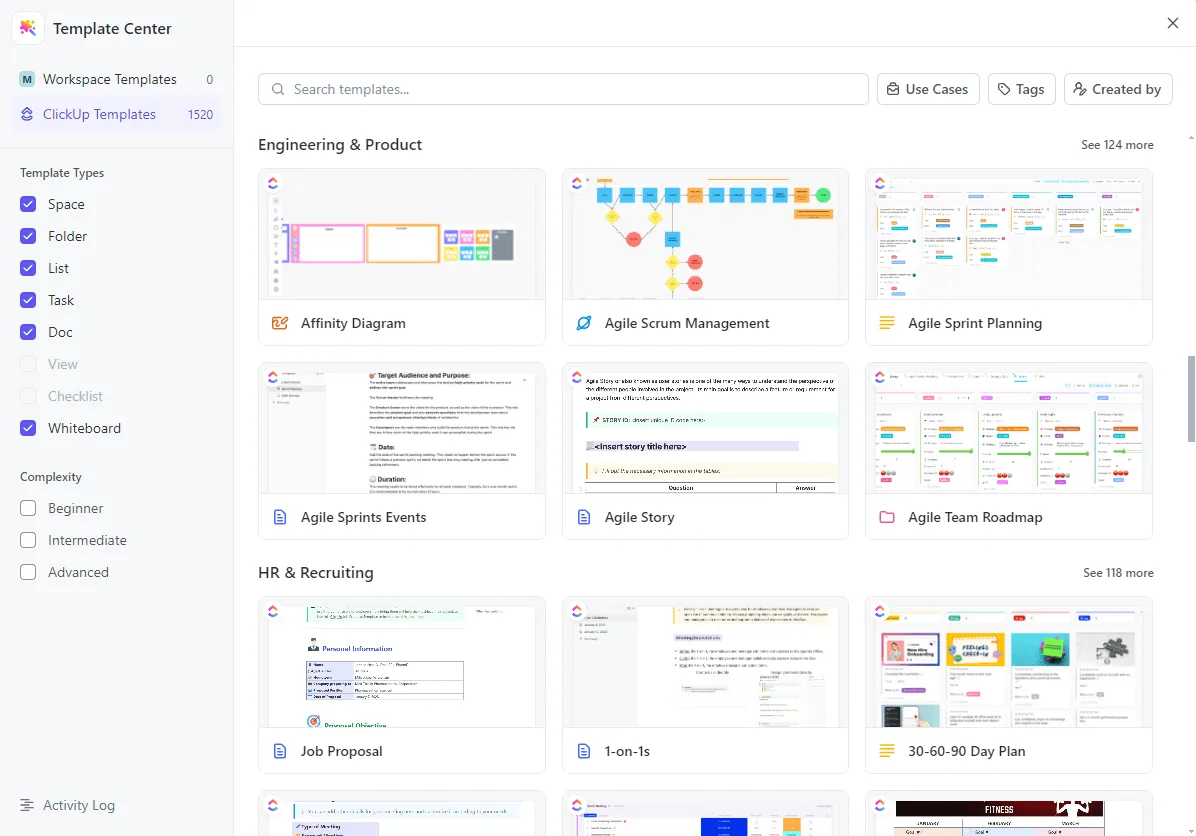Click the Agile Story preview thumbnail
Screen dimensions: 1196x836
coord(706,428)
